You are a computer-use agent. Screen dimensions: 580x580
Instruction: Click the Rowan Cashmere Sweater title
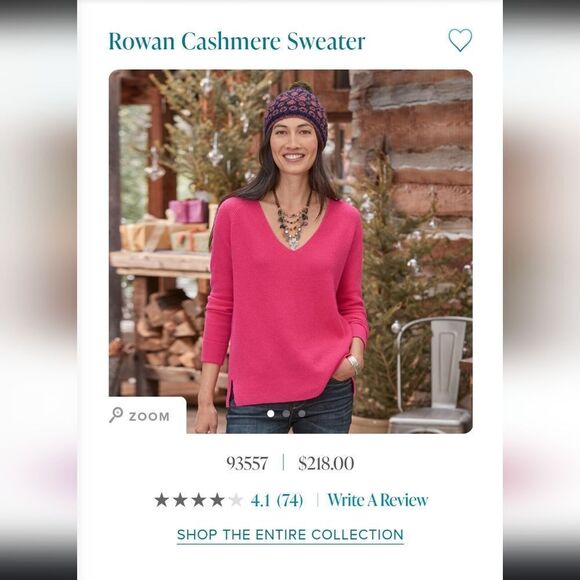237,41
